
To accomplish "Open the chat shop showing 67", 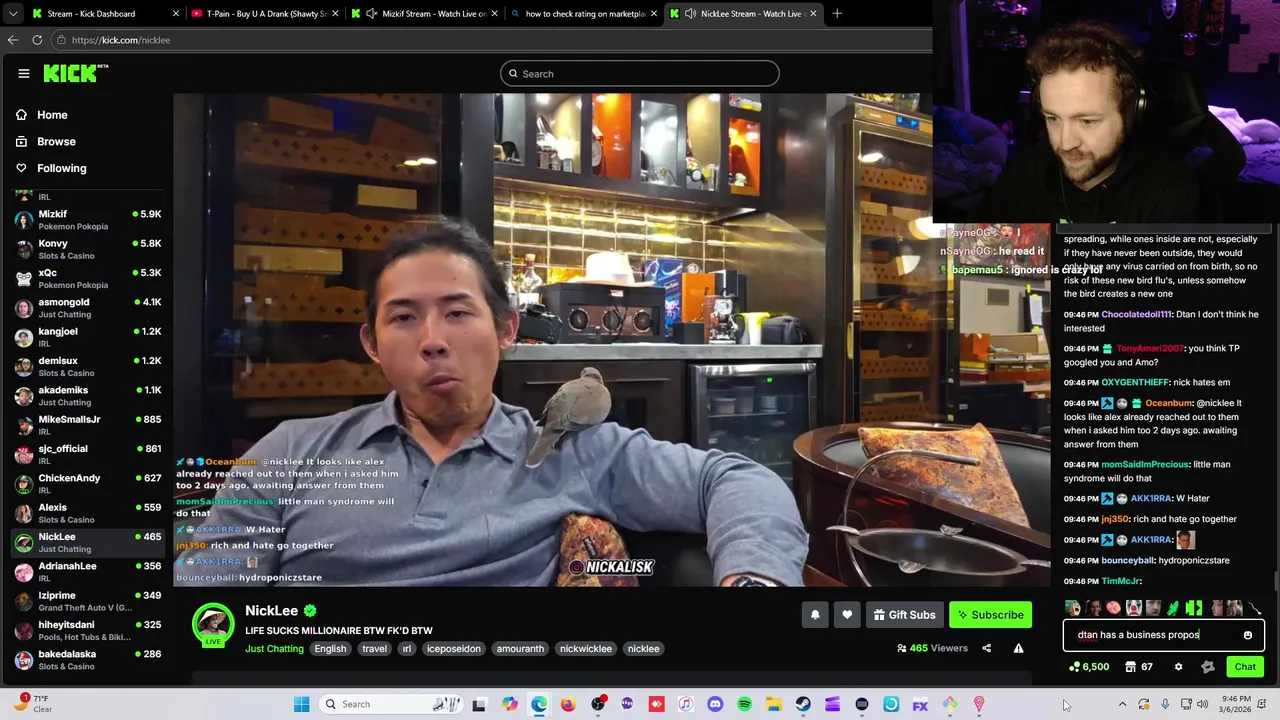I will pos(1138,667).
